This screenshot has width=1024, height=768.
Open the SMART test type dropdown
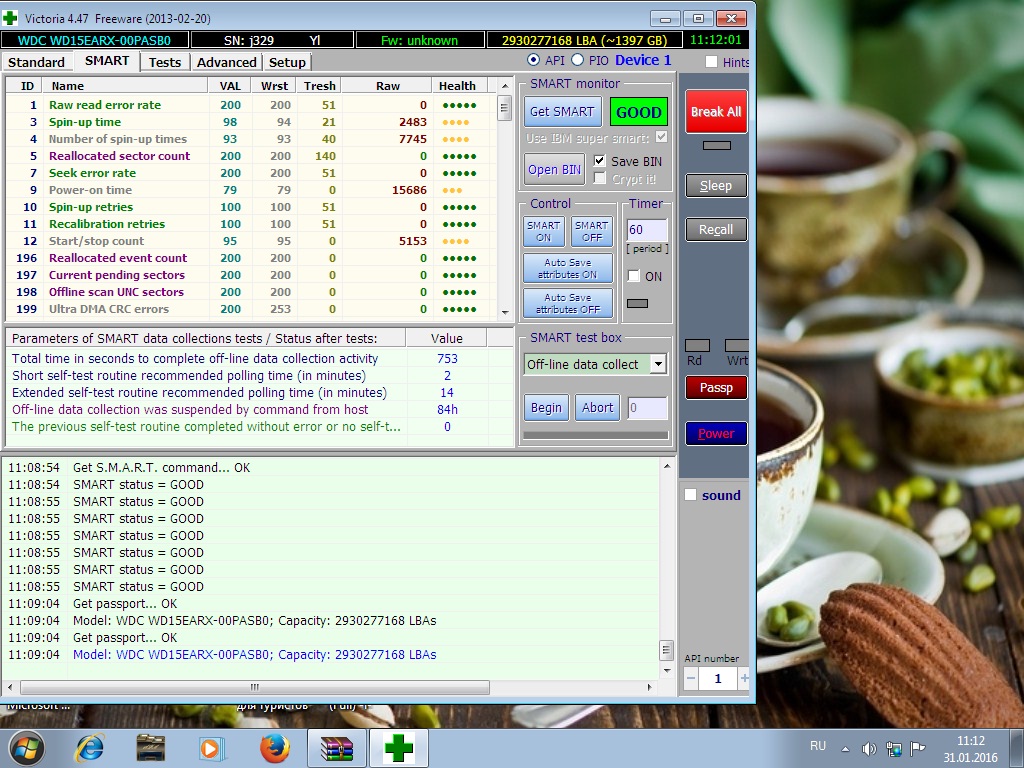(x=658, y=364)
